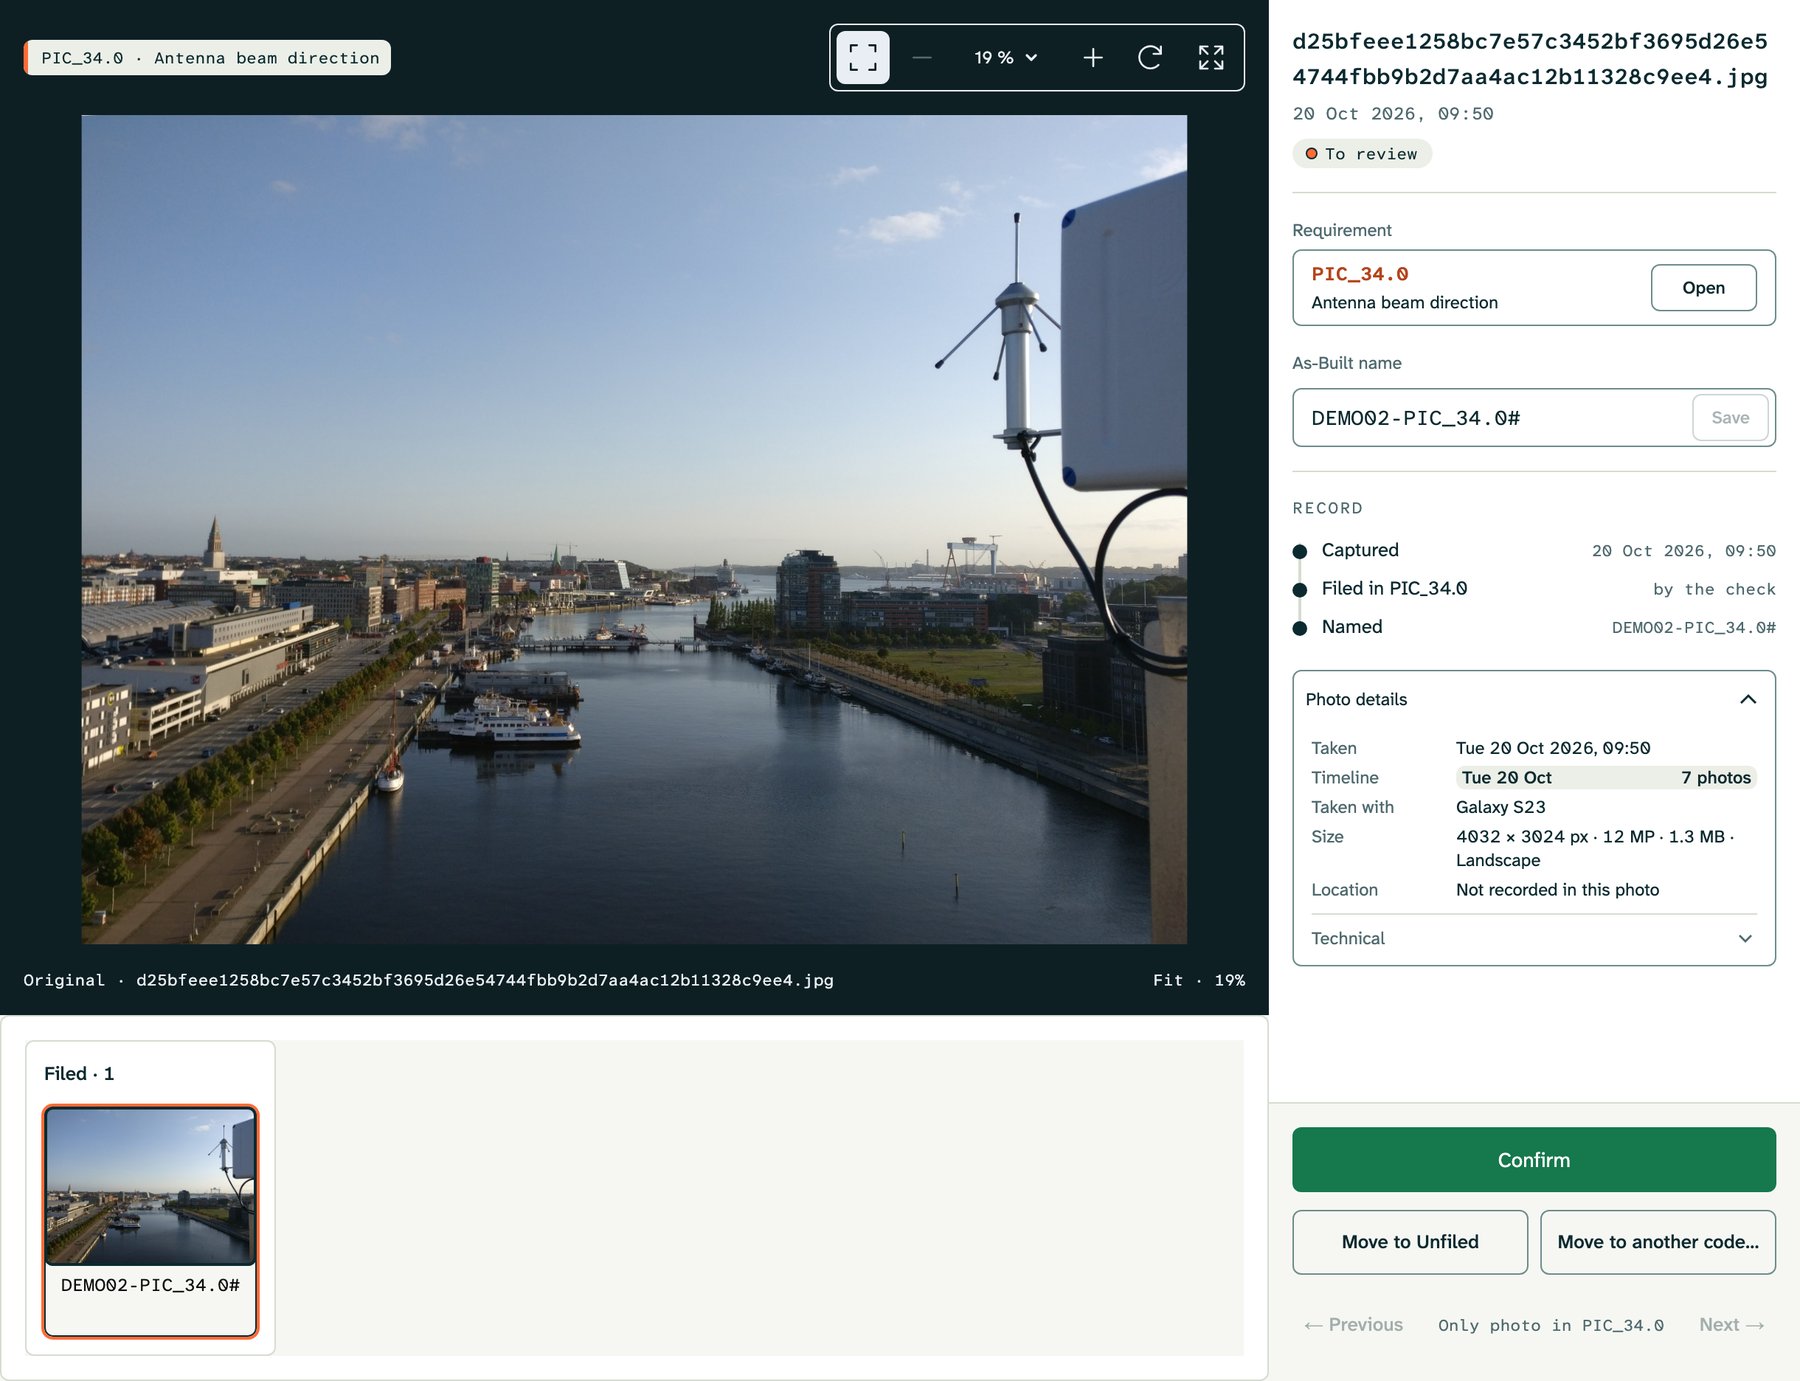The height and width of the screenshot is (1381, 1800).
Task: Enter fullscreen with the expand-arrows icon
Action: pos(1211,58)
